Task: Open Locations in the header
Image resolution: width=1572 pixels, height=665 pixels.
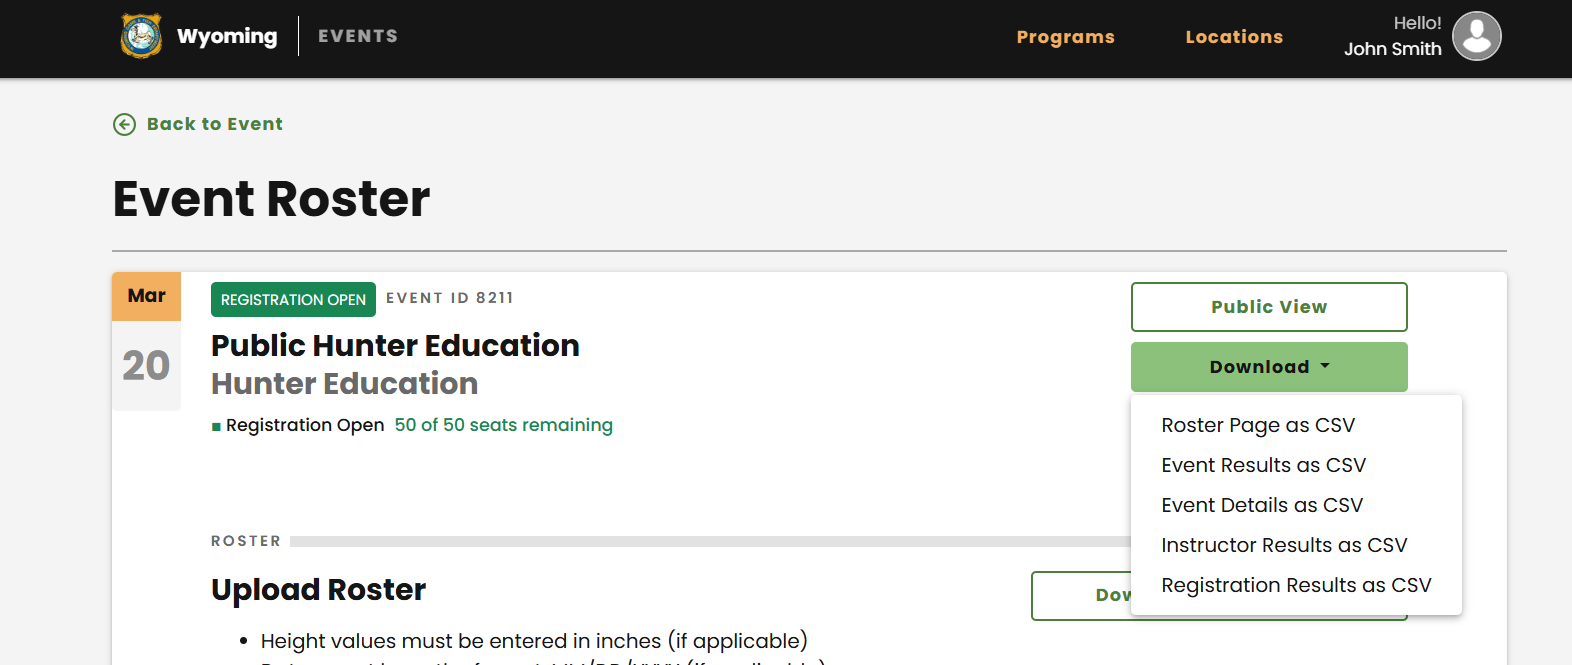Action: pyautogui.click(x=1234, y=37)
